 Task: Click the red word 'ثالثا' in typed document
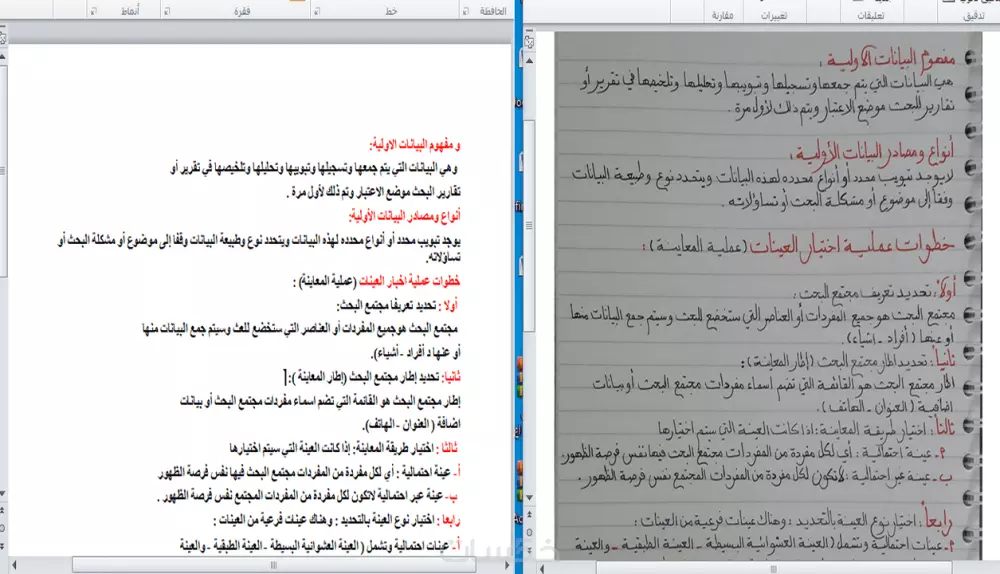point(449,448)
